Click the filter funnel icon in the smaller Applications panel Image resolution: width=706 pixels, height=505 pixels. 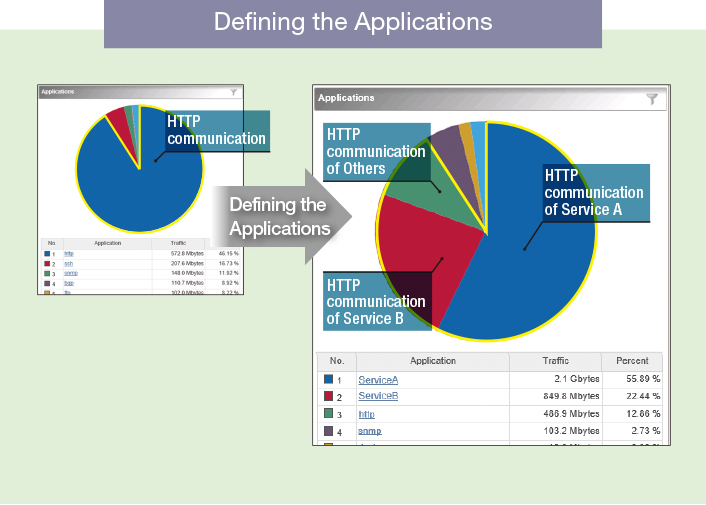pyautogui.click(x=233, y=92)
